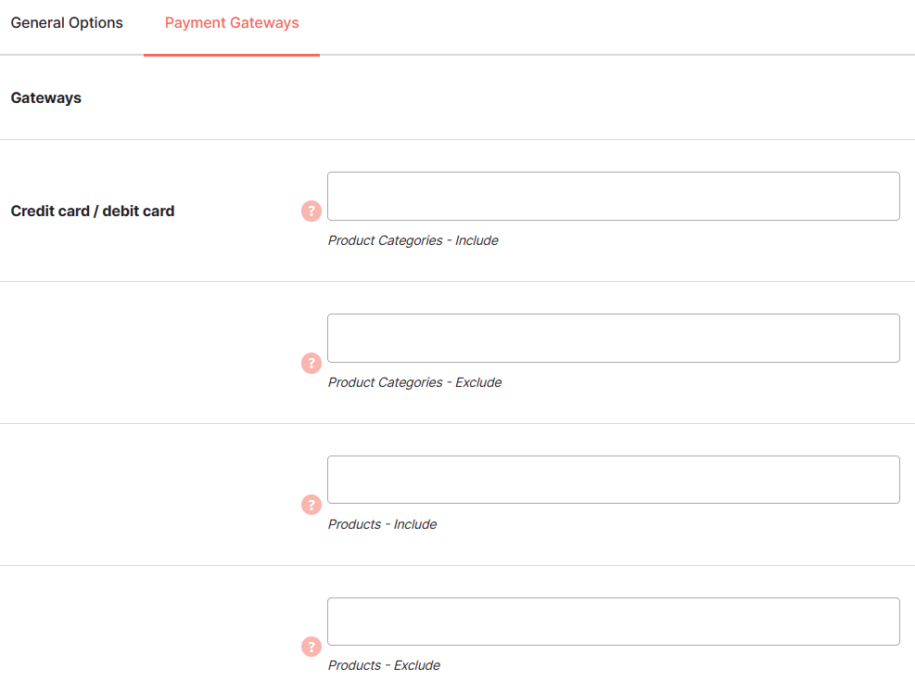Click the Gateways section heading
The height and width of the screenshot is (693, 915).
click(x=46, y=98)
